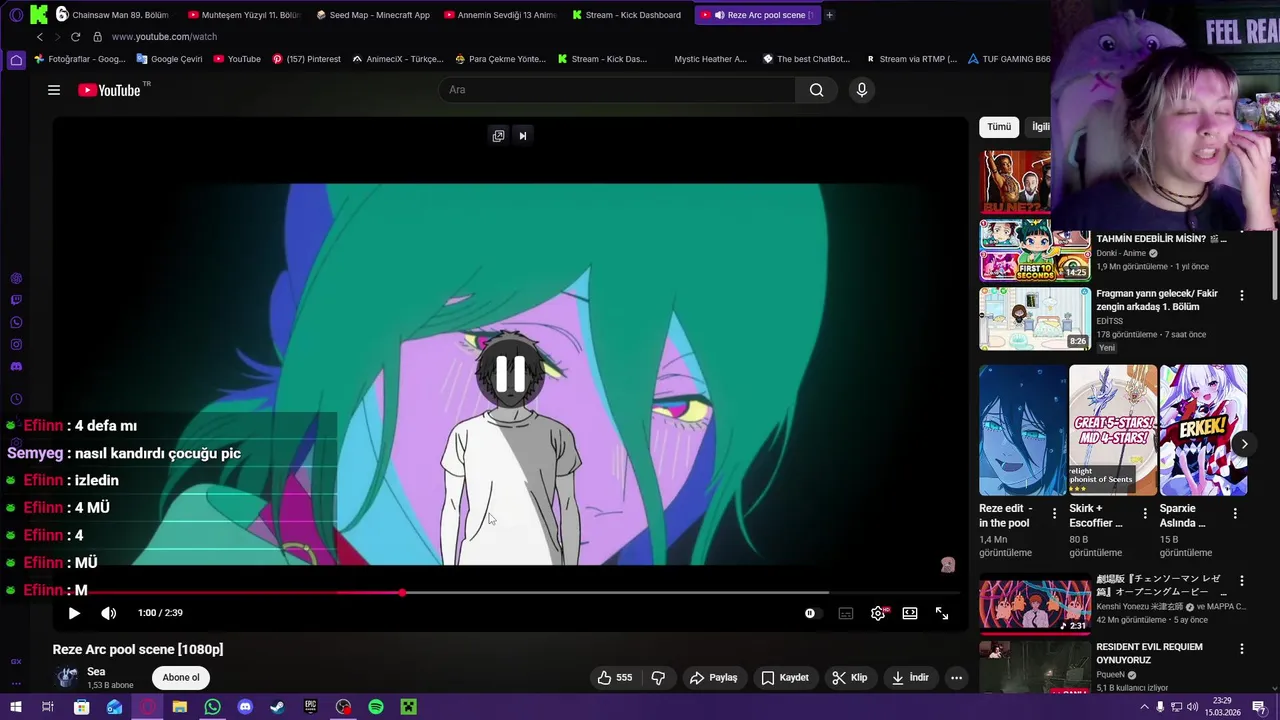Open the AnimeciX bookmark

(397, 59)
